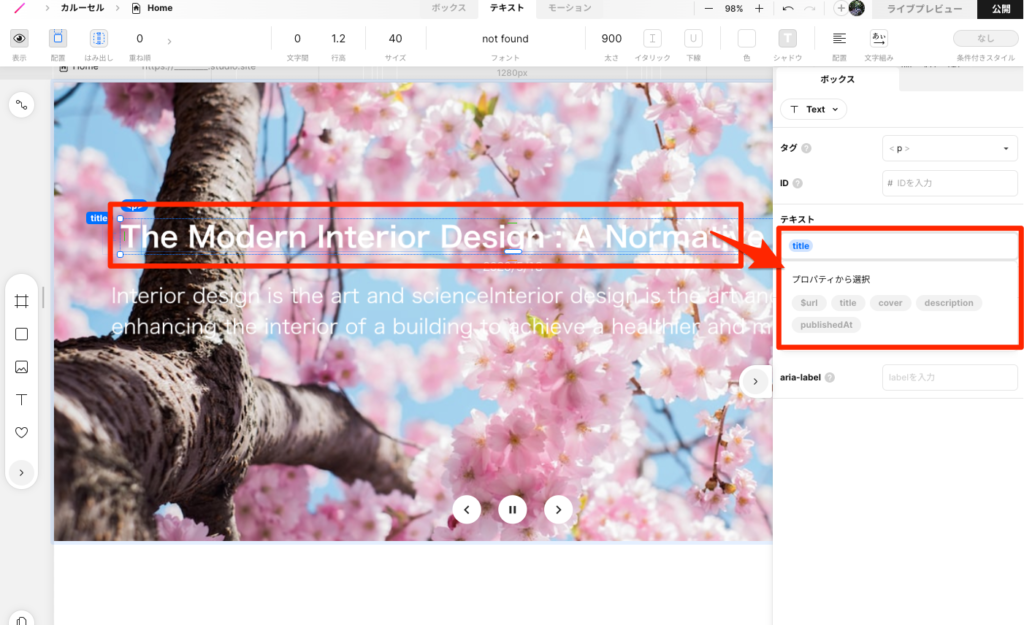
Task: Open the 色 text color swatch
Action: [746, 39]
